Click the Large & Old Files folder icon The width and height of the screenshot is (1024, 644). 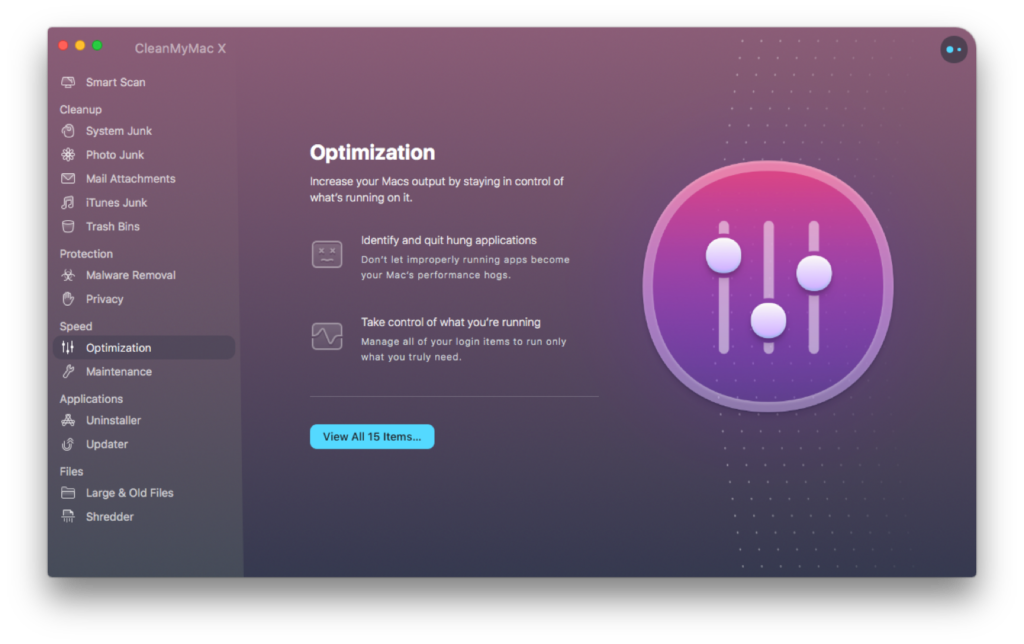click(x=68, y=492)
